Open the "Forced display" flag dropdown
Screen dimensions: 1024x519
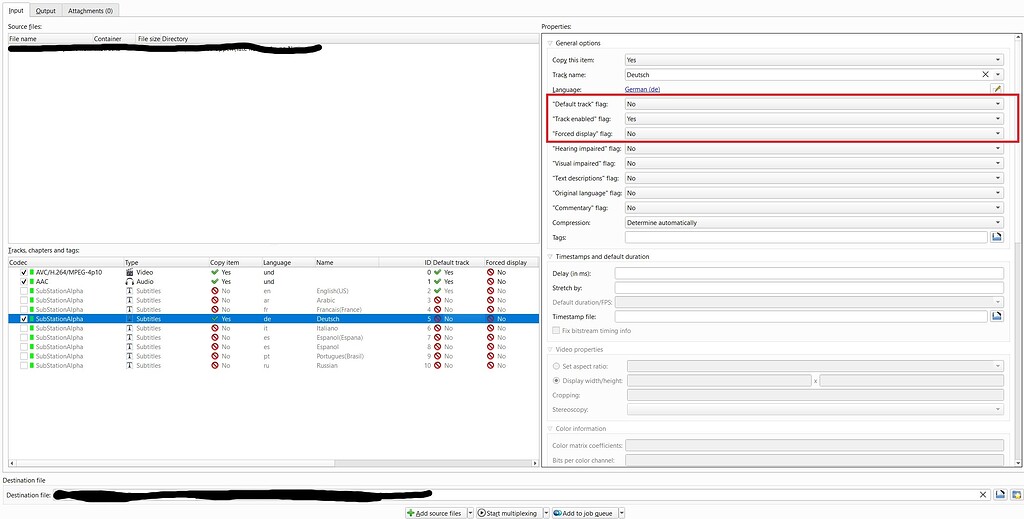tap(813, 133)
